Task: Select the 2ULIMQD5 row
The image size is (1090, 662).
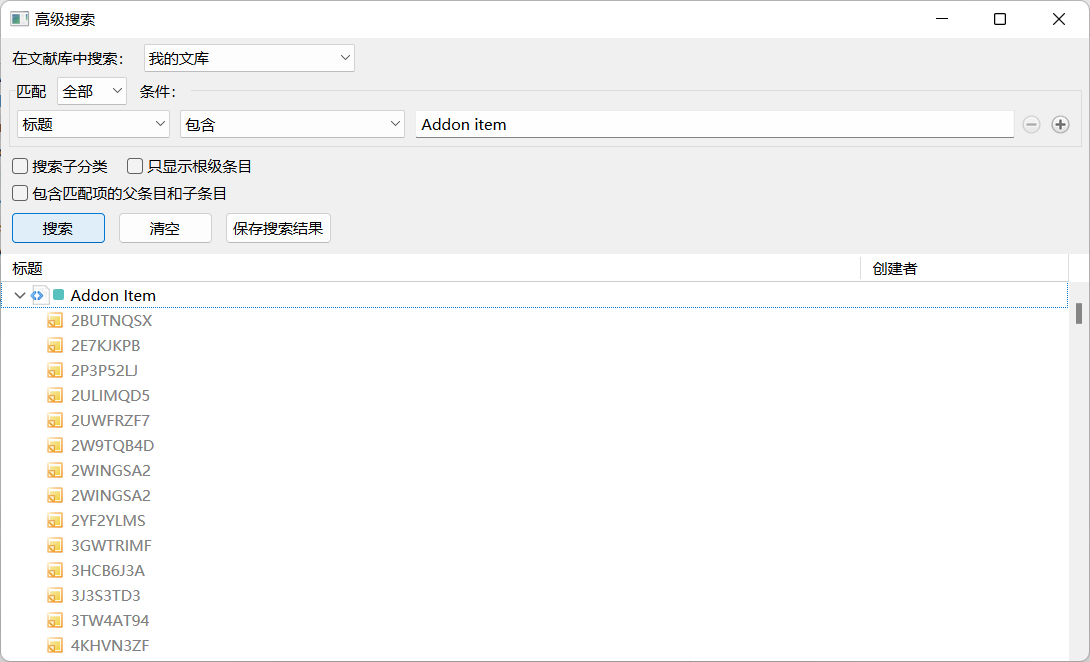Action: [534, 396]
